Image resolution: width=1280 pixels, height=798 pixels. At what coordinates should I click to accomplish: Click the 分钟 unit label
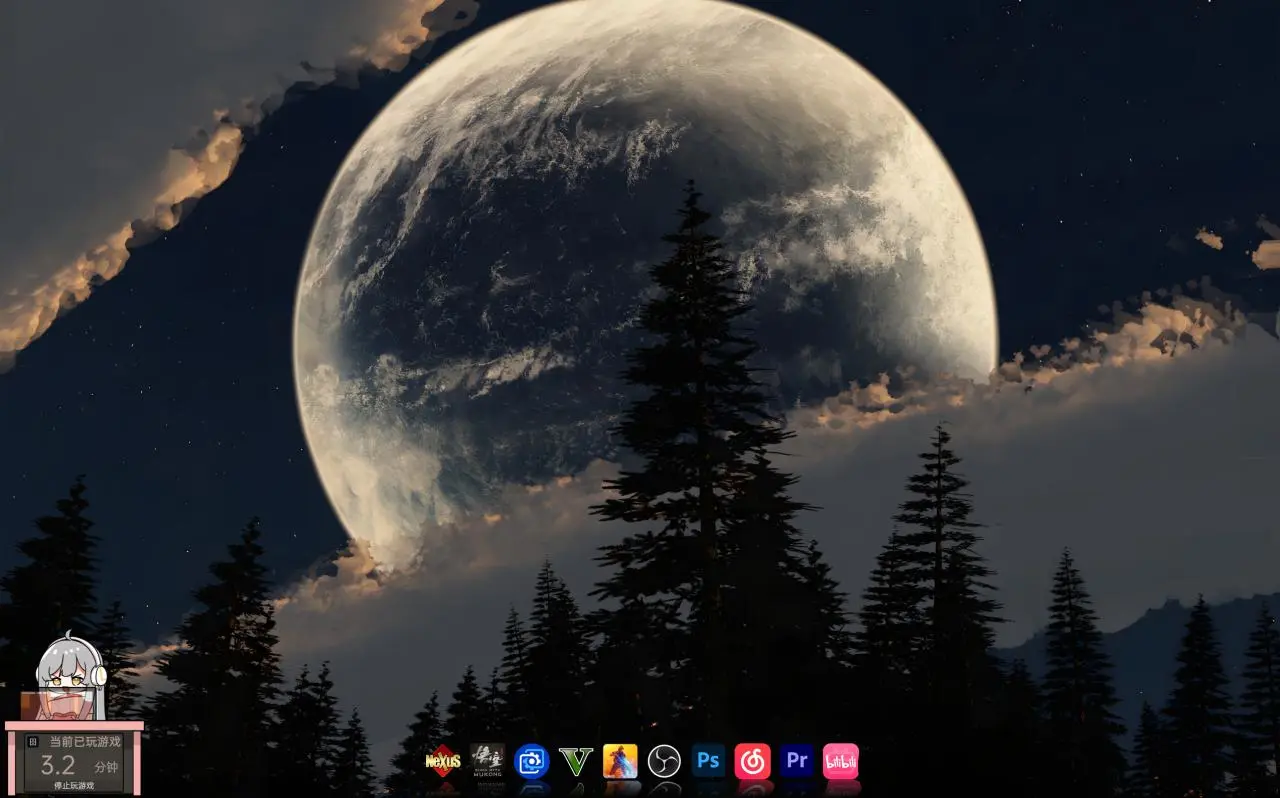coord(107,767)
